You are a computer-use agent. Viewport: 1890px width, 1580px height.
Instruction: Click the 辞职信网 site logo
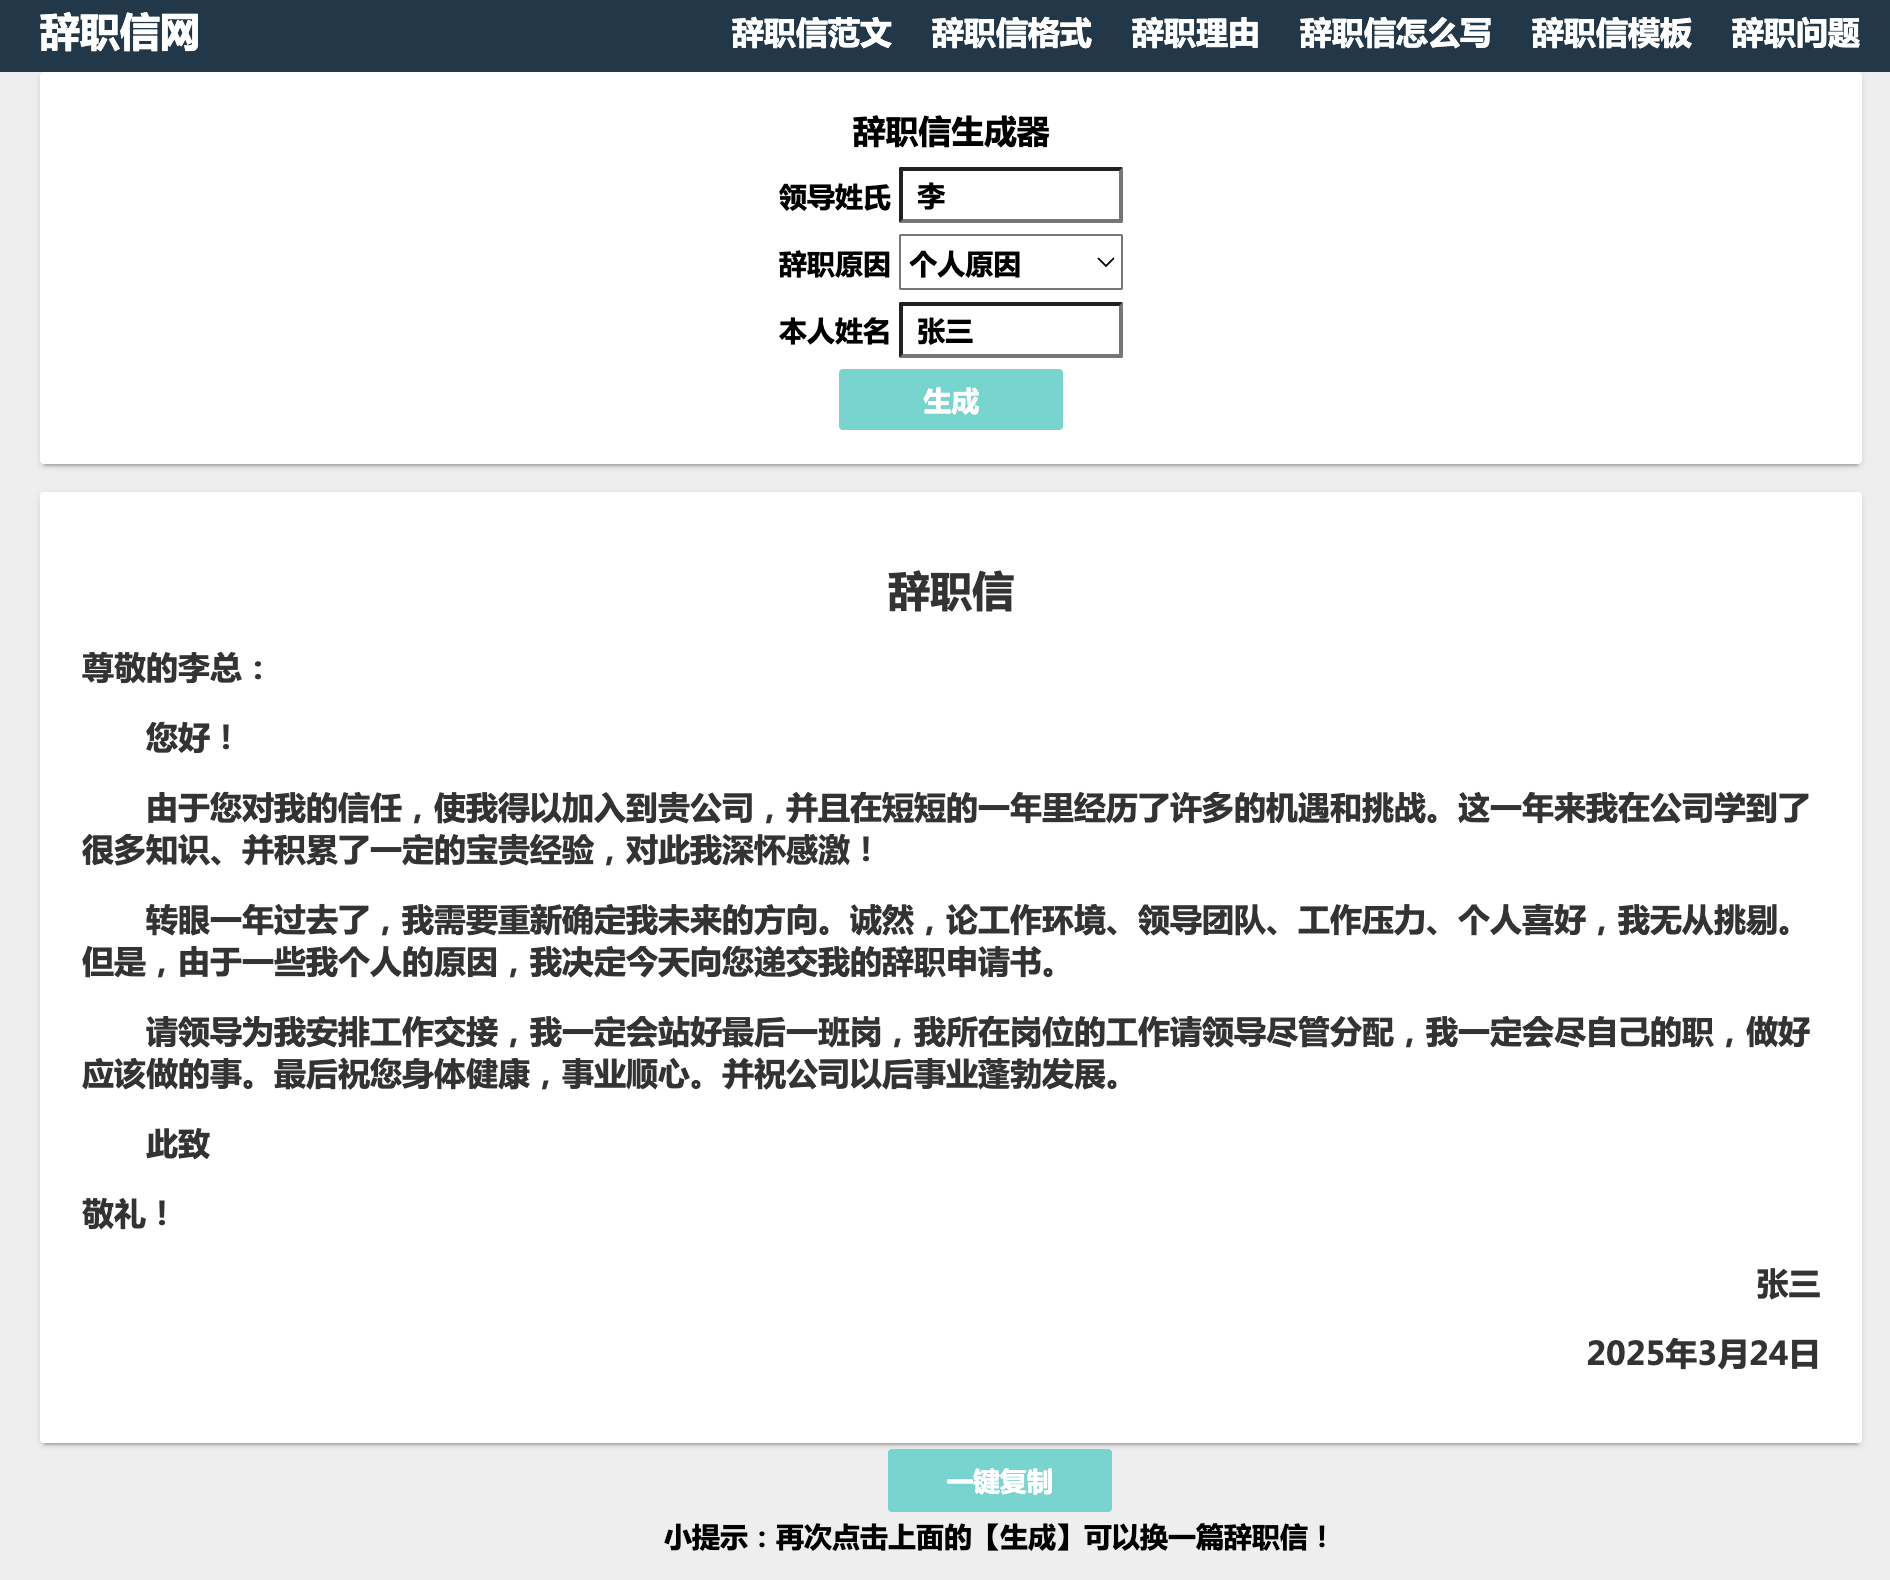pos(119,33)
